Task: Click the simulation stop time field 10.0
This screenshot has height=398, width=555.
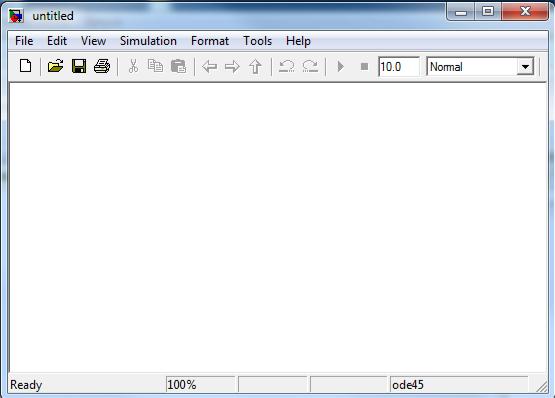Action: point(399,67)
